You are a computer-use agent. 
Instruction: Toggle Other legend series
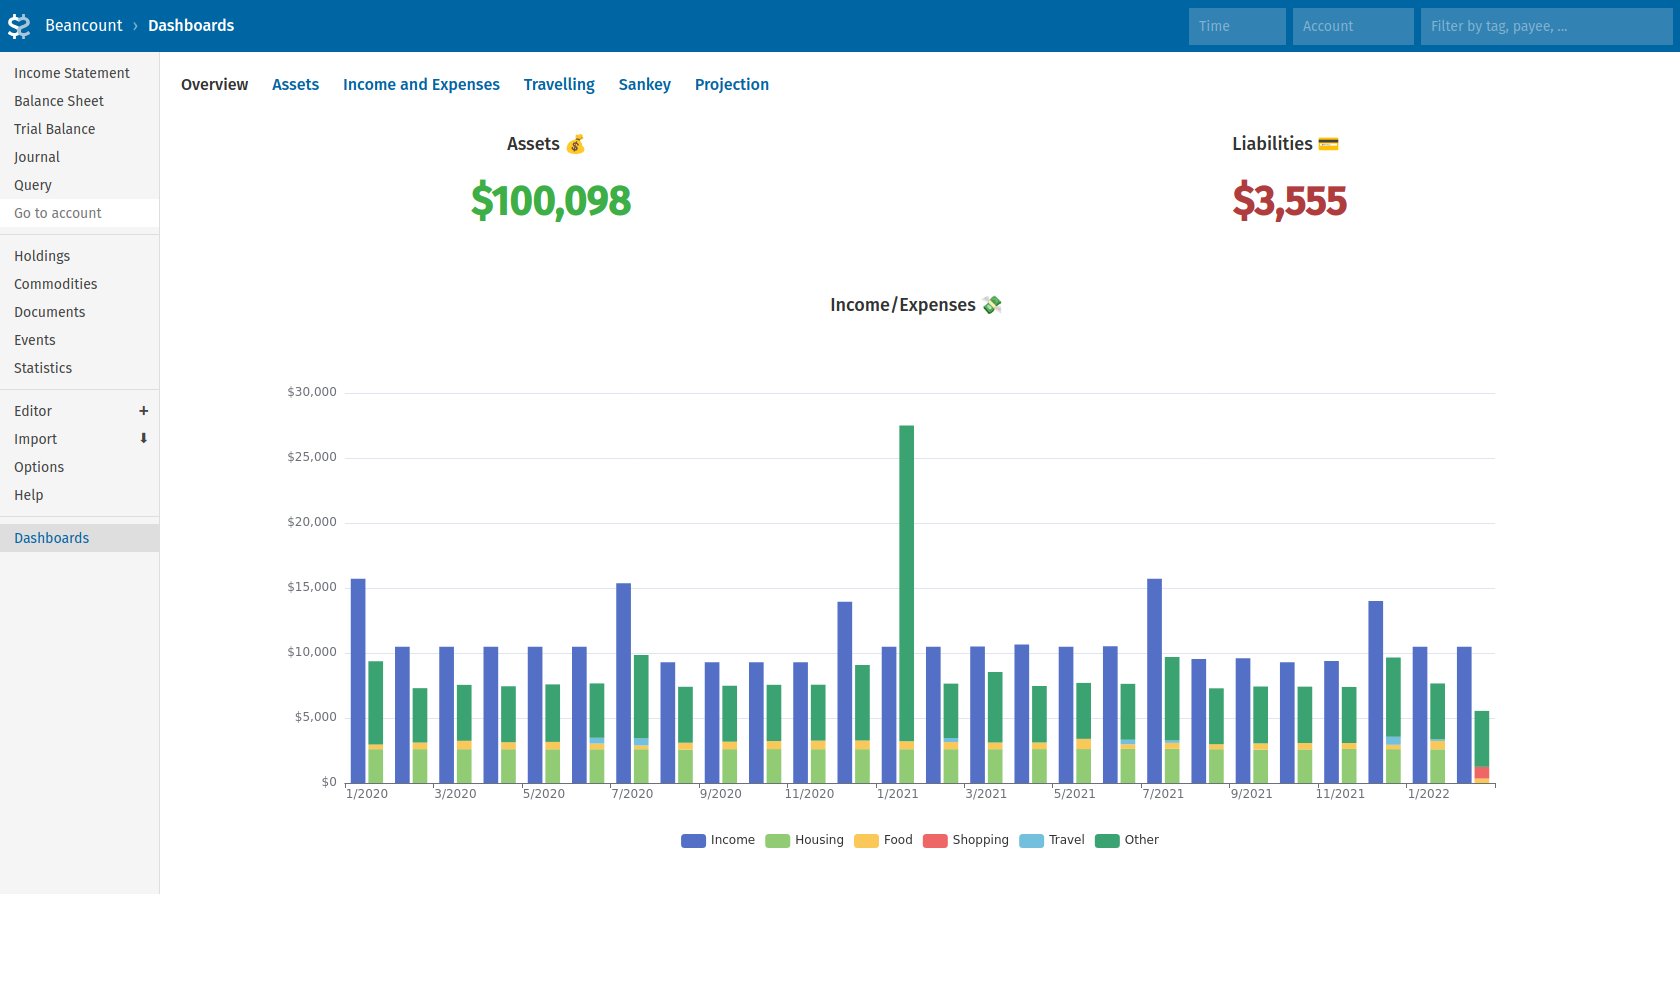coord(1127,840)
